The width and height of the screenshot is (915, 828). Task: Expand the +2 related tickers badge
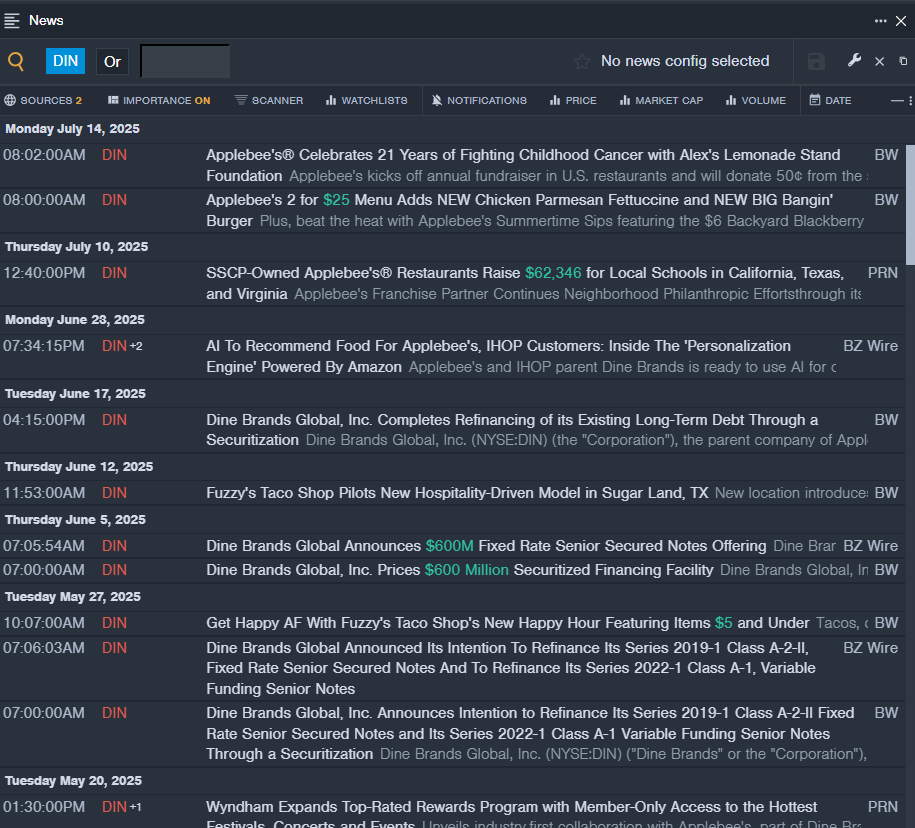(136, 346)
